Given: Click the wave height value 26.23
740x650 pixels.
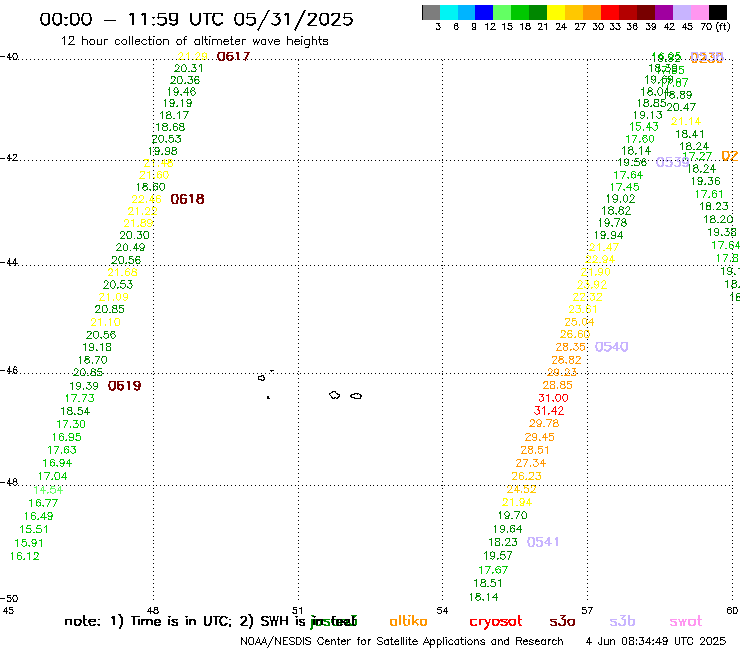Looking at the screenshot, I should pyautogui.click(x=526, y=476).
